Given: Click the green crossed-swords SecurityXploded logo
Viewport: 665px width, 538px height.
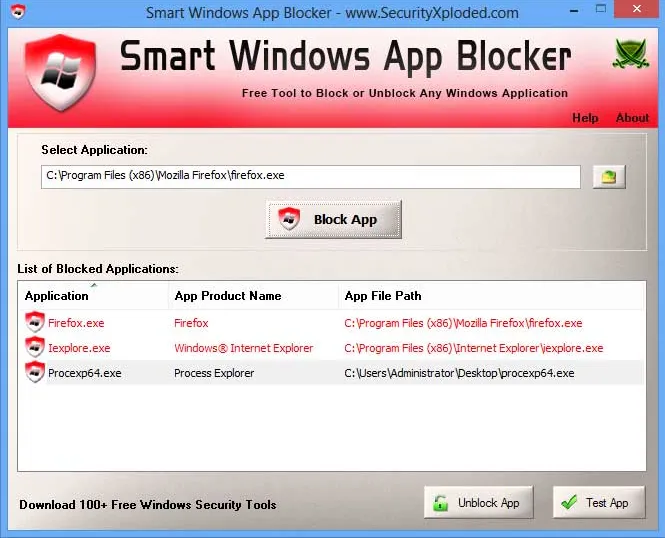Looking at the screenshot, I should click(631, 53).
